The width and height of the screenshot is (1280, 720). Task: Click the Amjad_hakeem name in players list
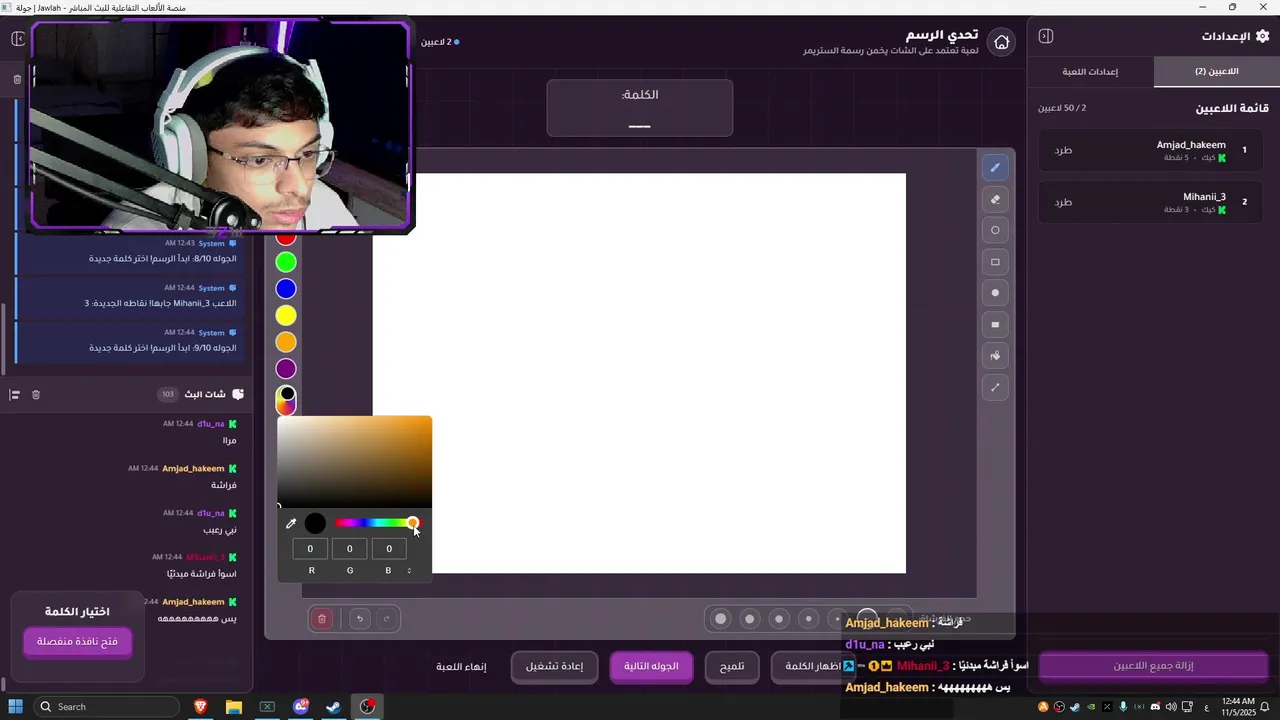[x=1191, y=145]
